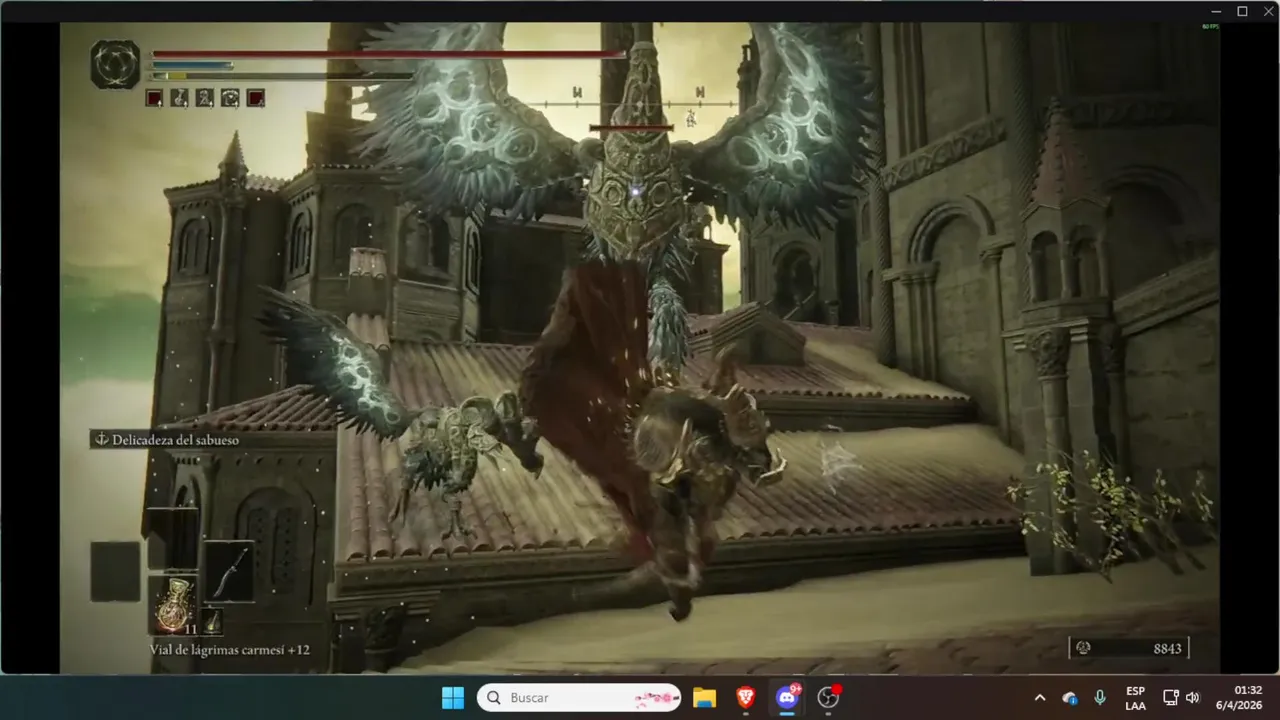Open Brave browser from the taskbar
1280x720 pixels.
[746, 698]
